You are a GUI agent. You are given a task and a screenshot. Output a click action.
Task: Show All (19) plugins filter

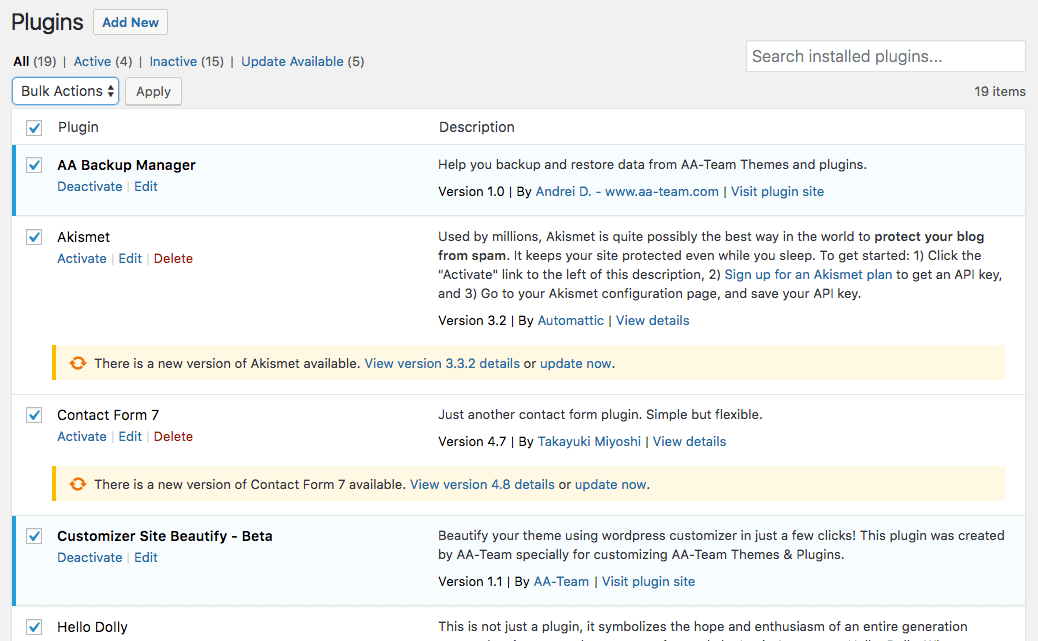tap(34, 62)
